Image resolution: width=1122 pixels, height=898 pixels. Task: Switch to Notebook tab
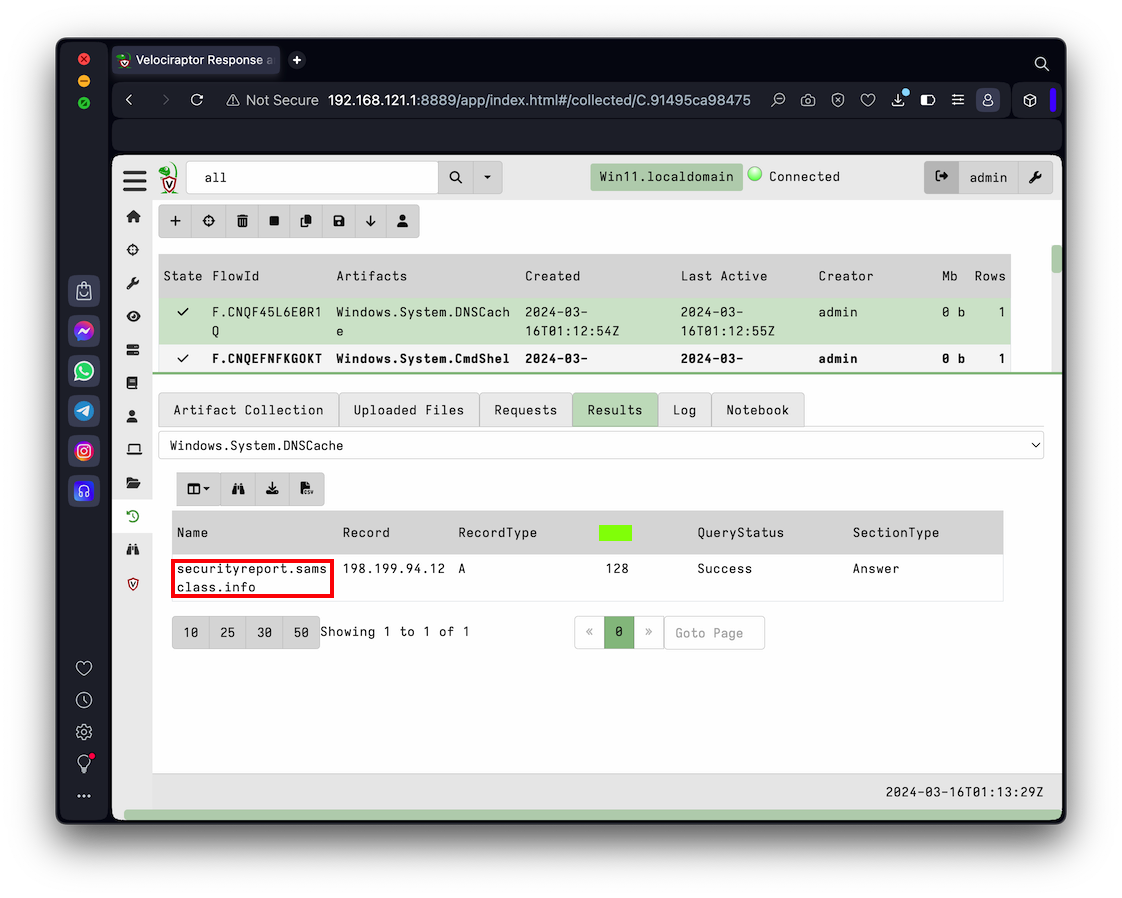(757, 410)
